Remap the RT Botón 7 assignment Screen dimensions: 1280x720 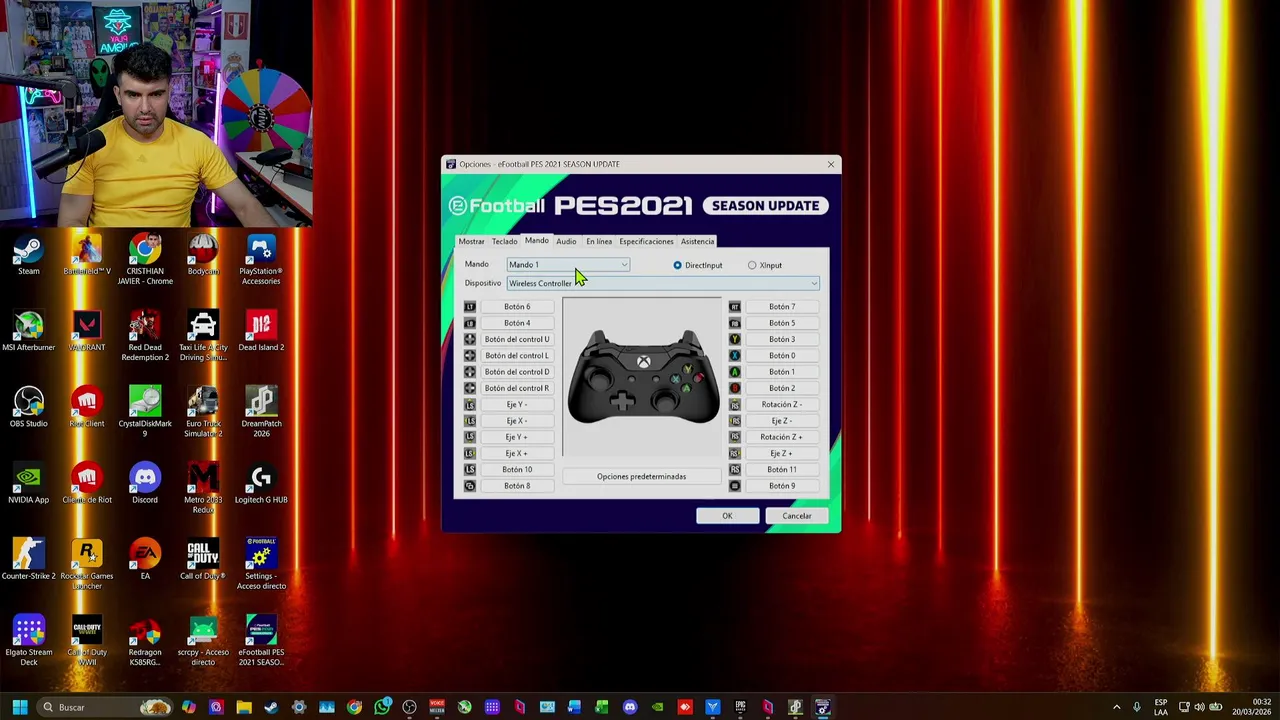click(782, 307)
